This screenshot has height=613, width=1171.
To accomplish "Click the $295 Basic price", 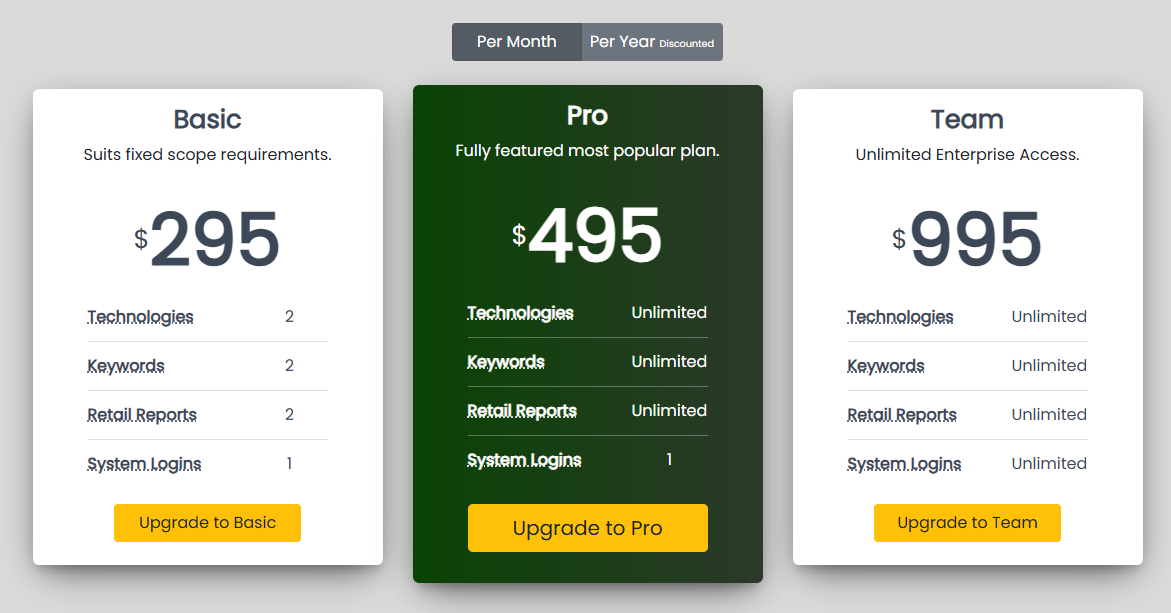I will (x=208, y=240).
